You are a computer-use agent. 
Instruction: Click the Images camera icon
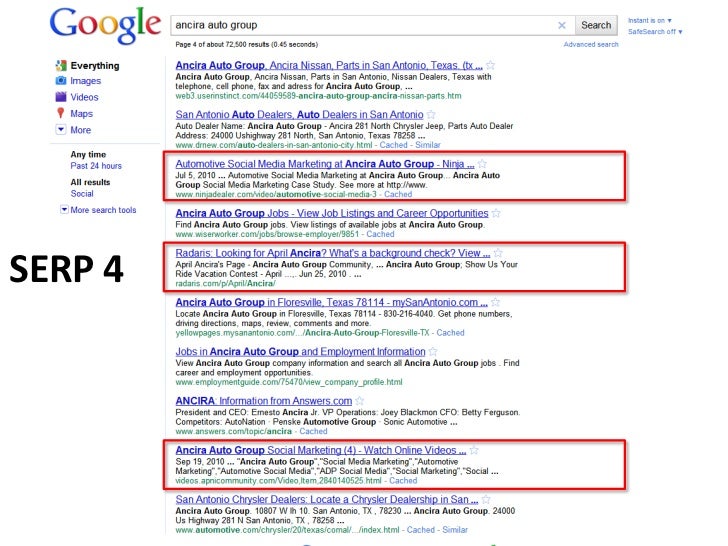coord(61,81)
